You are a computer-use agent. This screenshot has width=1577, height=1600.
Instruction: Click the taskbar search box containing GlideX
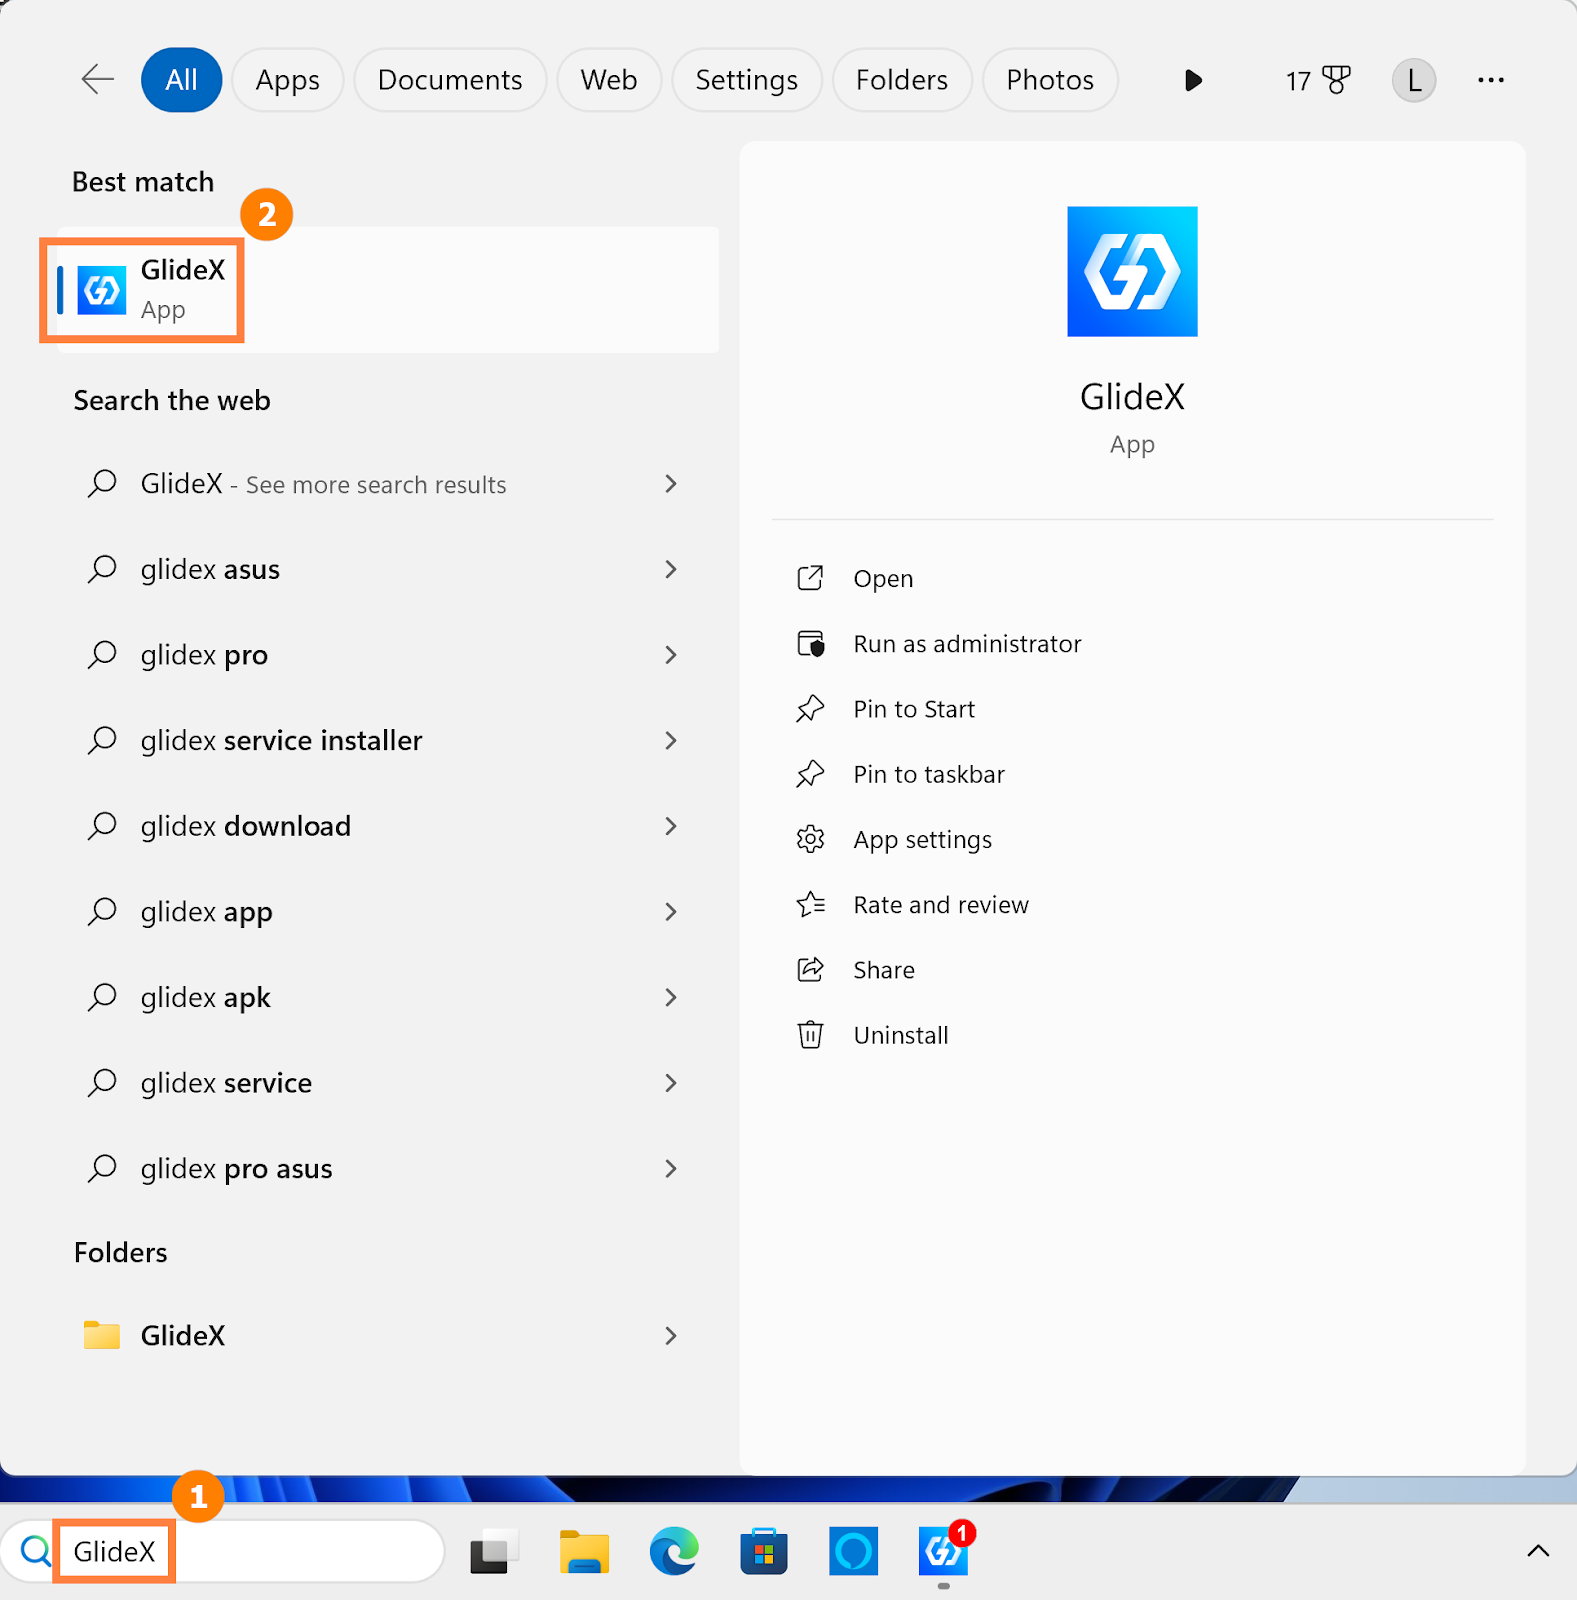tap(224, 1551)
